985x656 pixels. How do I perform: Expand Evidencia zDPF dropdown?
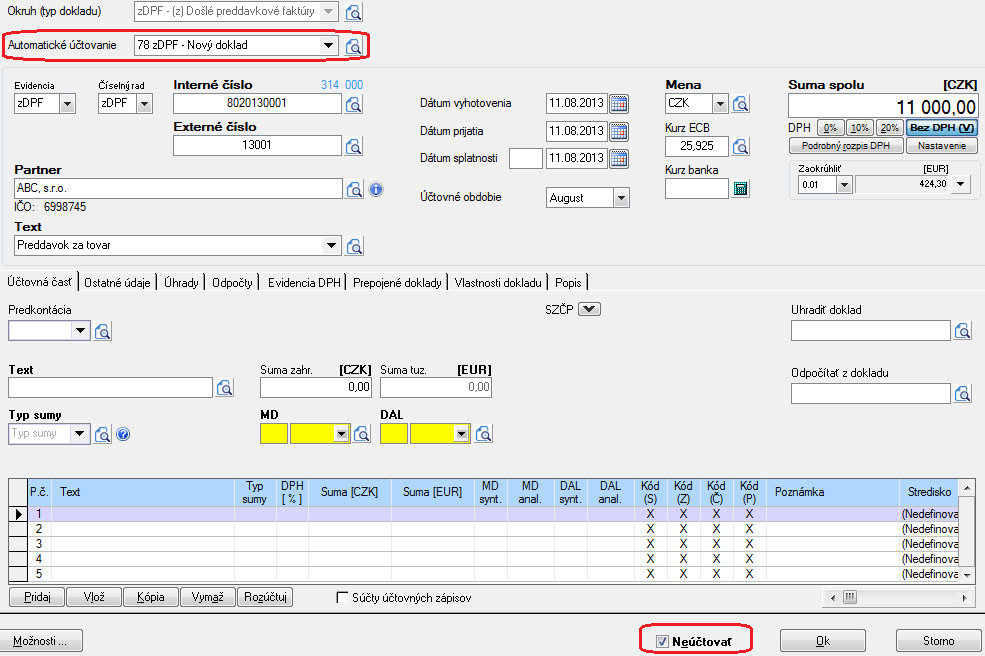(67, 104)
